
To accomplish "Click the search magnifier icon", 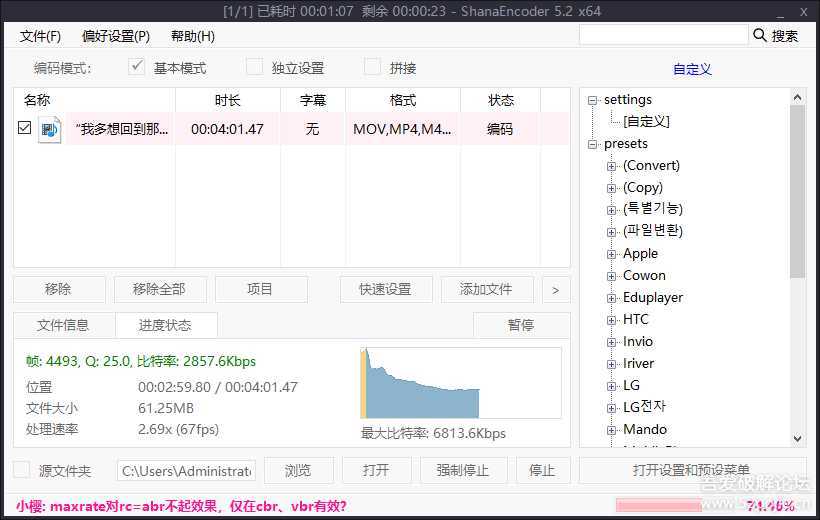I will click(760, 35).
